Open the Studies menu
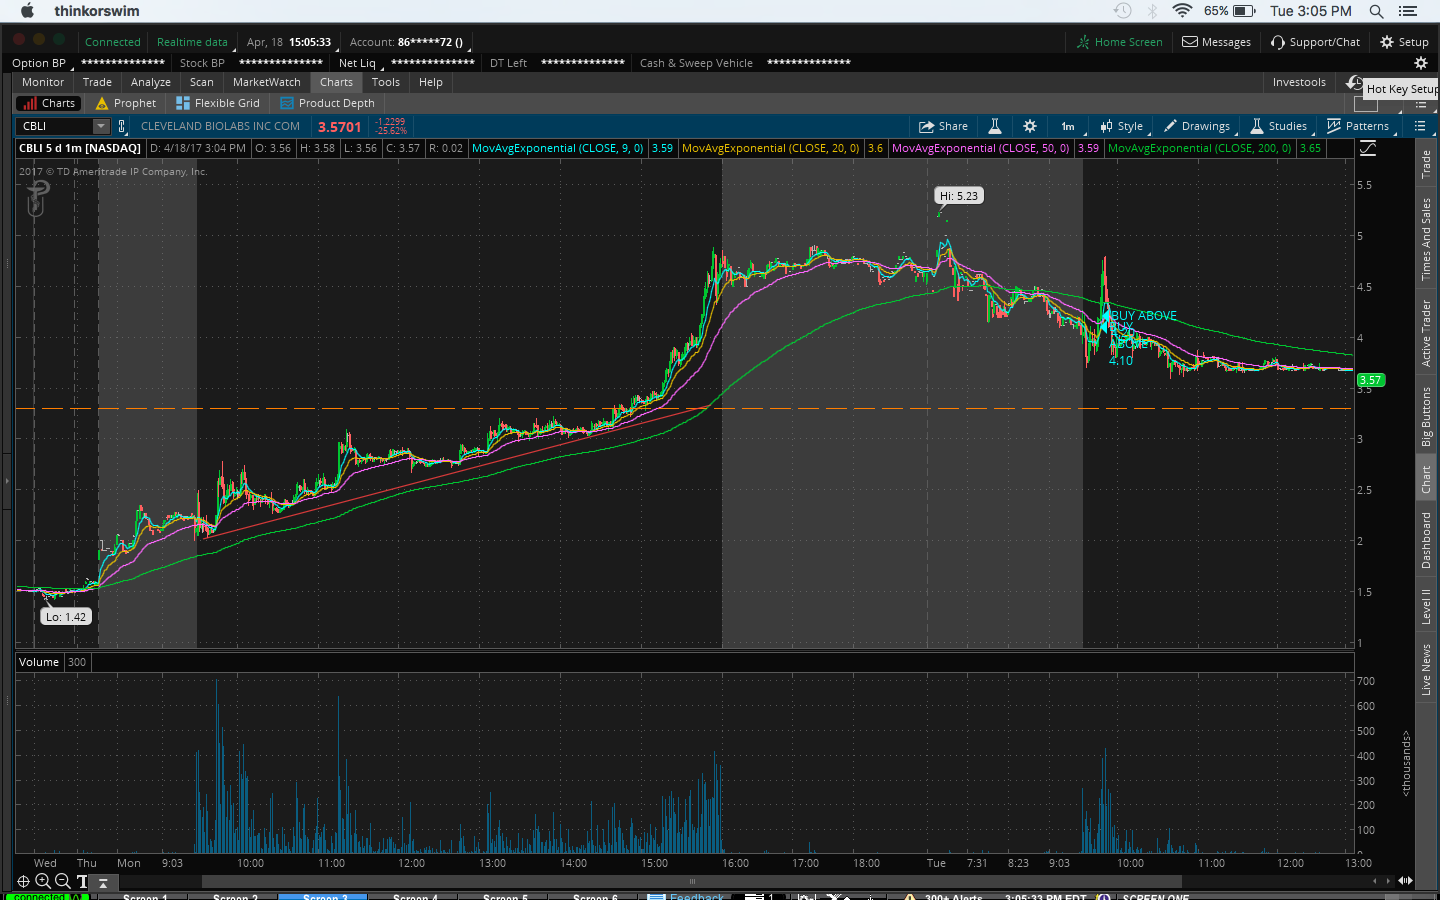Screen dimensions: 1440x900 click(1278, 126)
